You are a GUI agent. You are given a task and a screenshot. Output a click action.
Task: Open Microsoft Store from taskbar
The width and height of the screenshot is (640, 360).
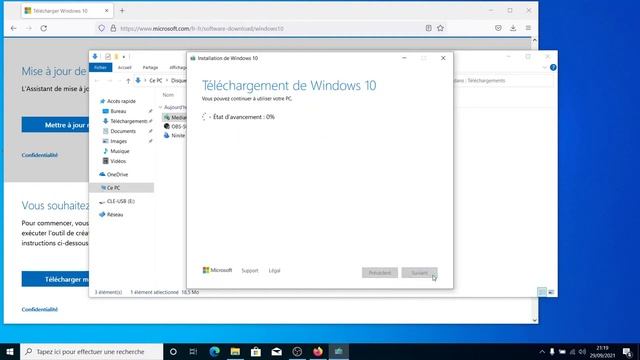[x=256, y=351]
